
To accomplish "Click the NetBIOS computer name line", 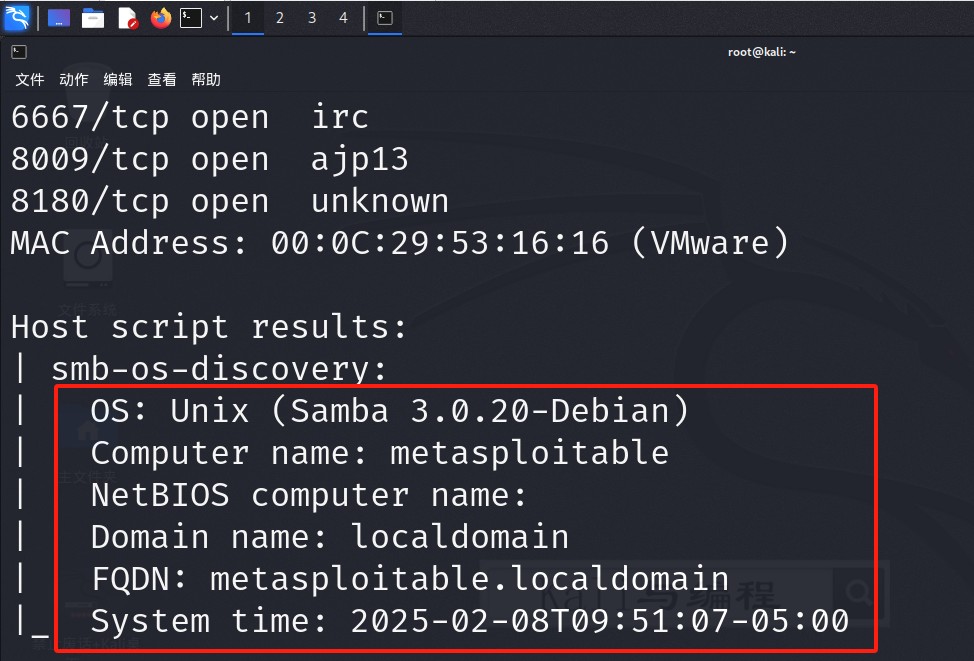I will [309, 495].
